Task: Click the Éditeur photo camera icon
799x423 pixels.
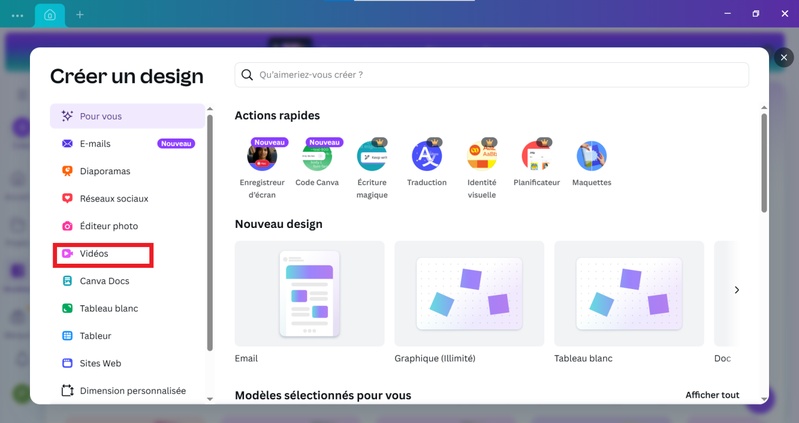Action: pos(67,226)
